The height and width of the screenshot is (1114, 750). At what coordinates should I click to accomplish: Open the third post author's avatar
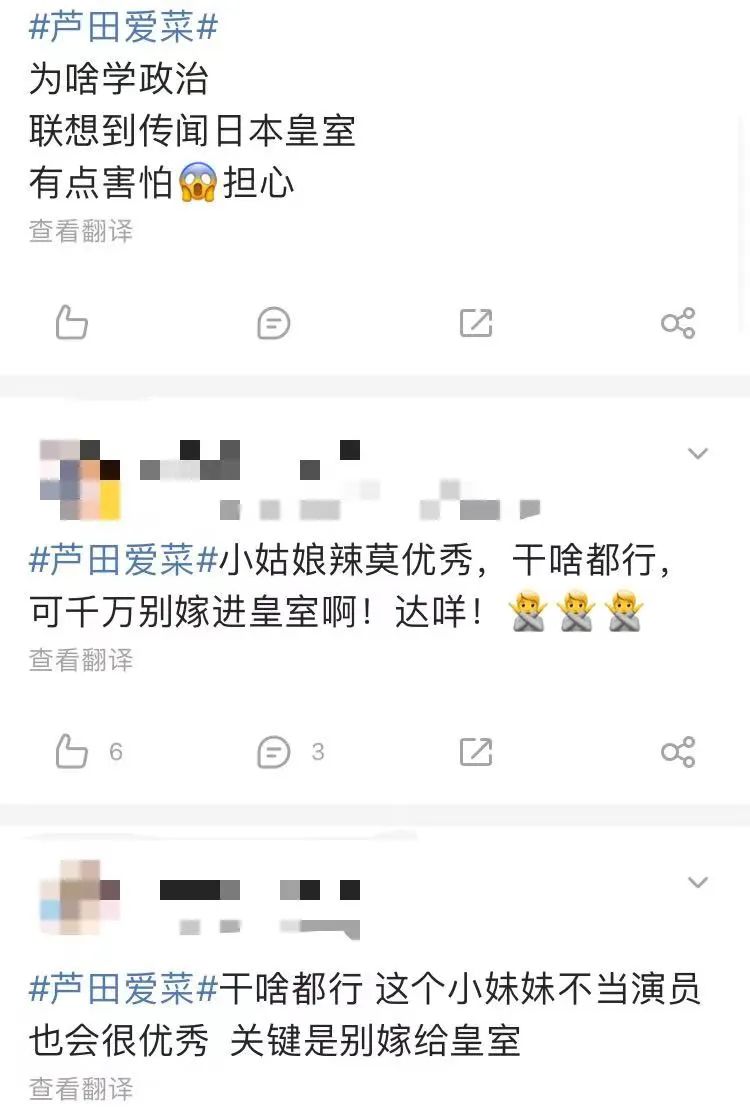pyautogui.click(x=80, y=897)
